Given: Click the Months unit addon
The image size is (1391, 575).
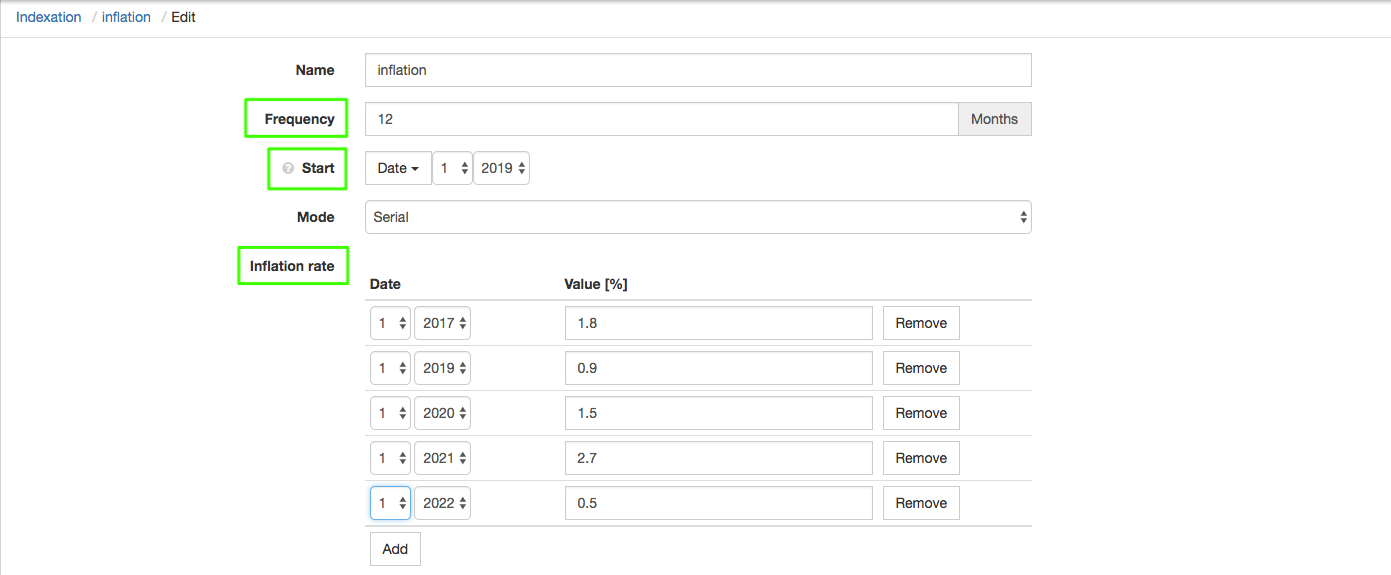Looking at the screenshot, I should (x=994, y=119).
